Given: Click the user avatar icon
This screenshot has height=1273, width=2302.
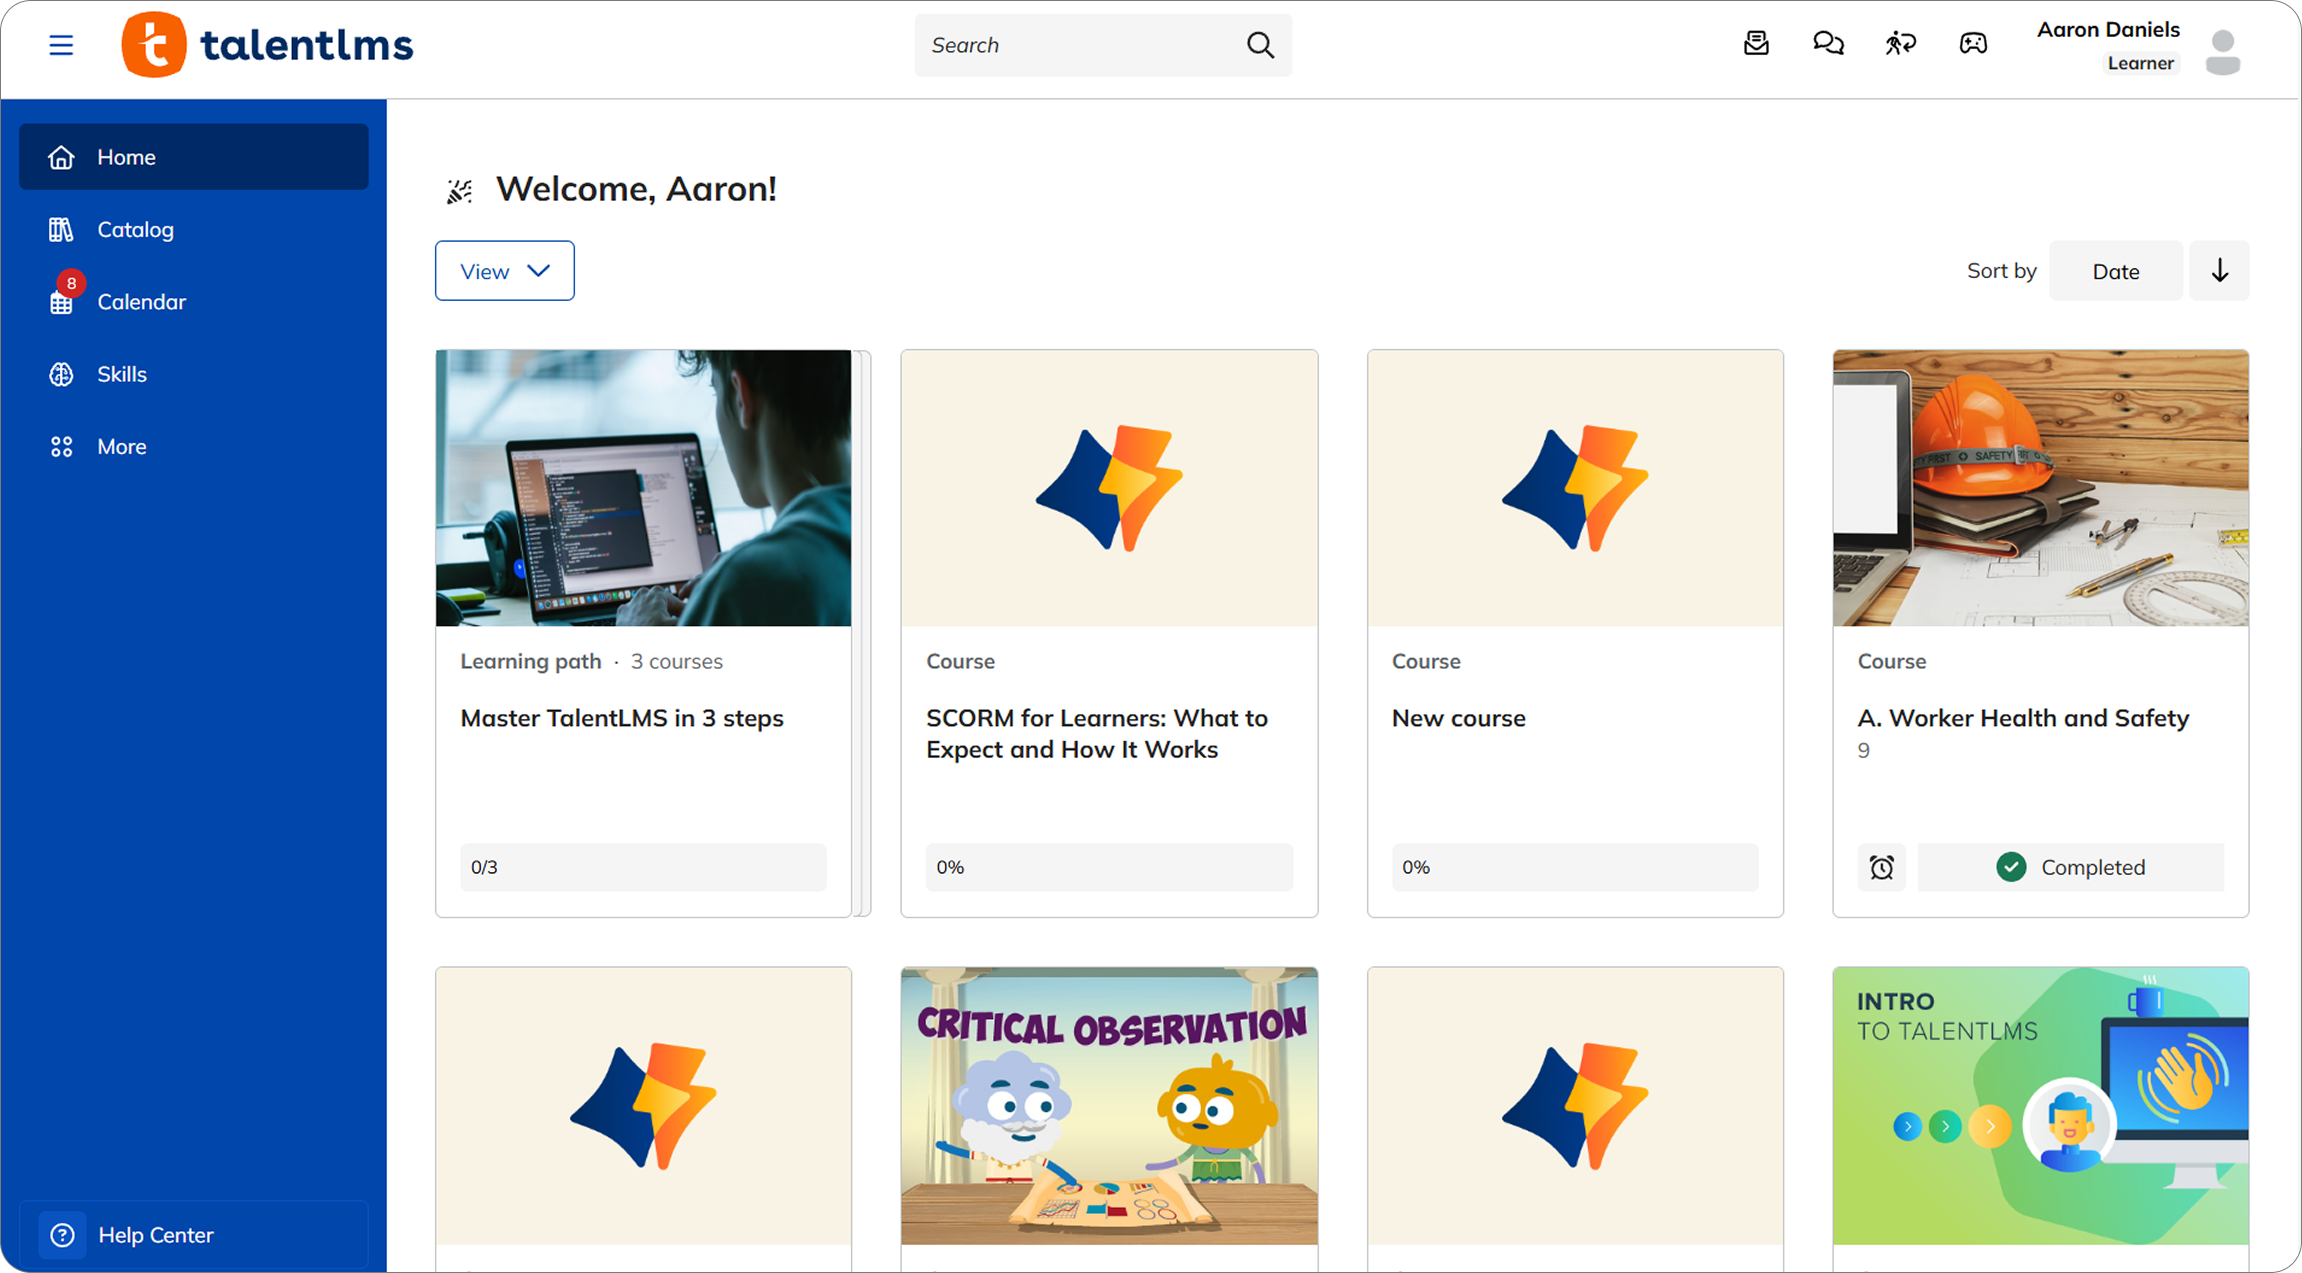Looking at the screenshot, I should (2223, 52).
